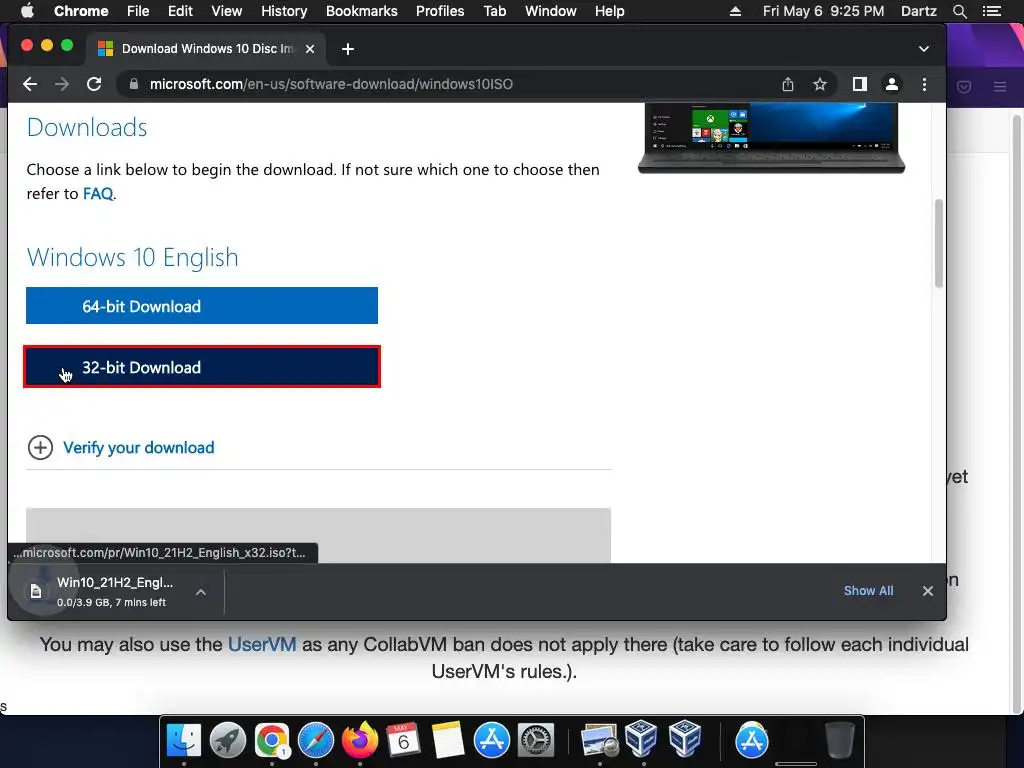1024x768 pixels.
Task: Open the View menu
Action: click(227, 11)
